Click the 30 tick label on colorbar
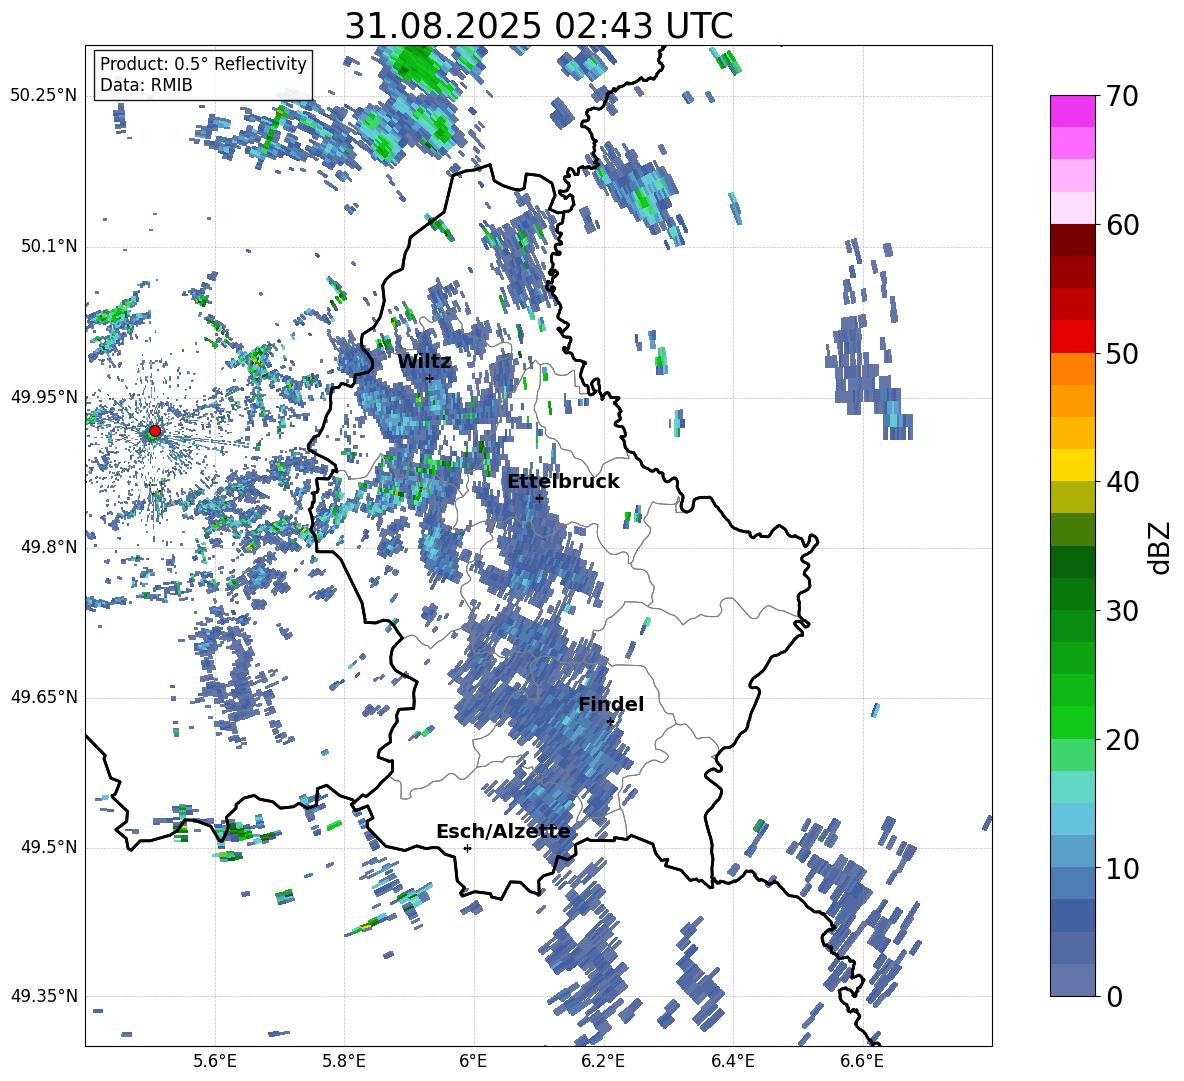 1124,611
